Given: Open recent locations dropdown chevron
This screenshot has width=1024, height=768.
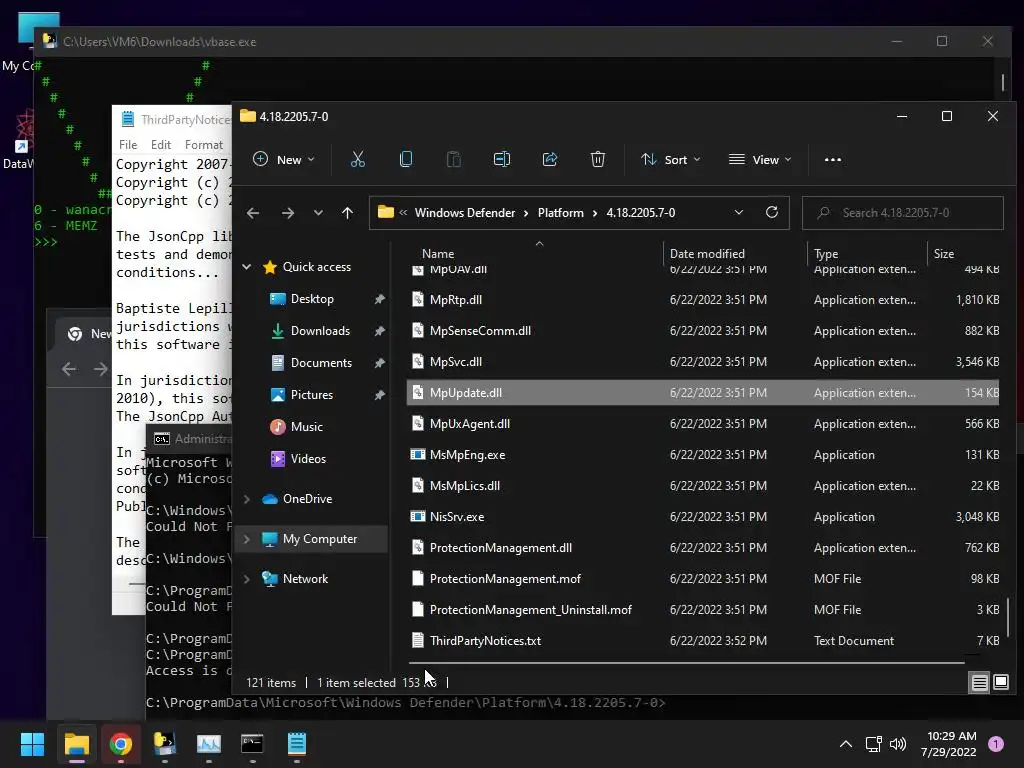Looking at the screenshot, I should 318,213.
